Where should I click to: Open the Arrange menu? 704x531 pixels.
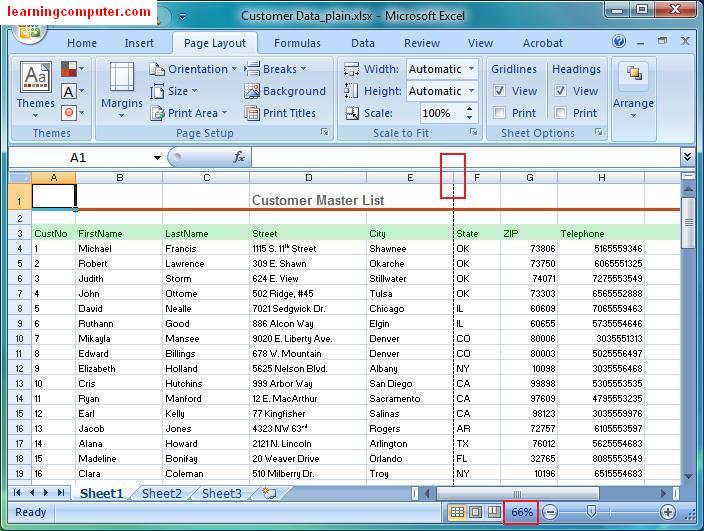click(x=633, y=91)
